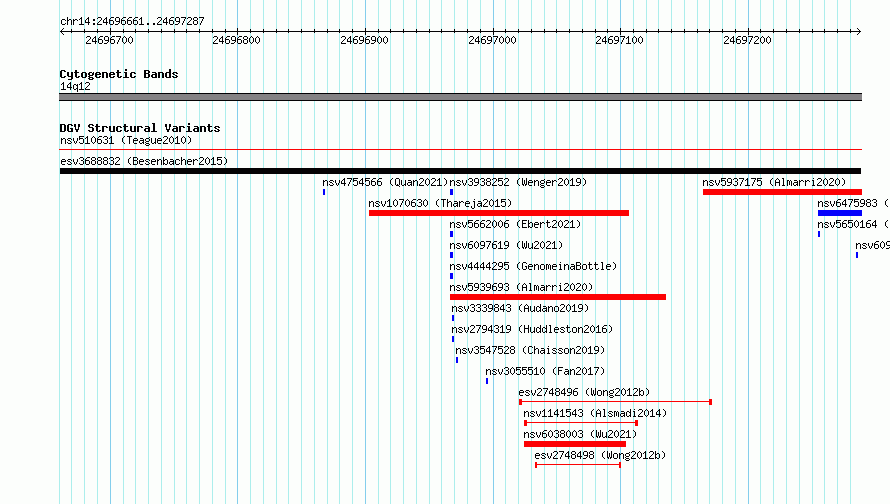Open variant nsv3055510 (Fan2017) label
This screenshot has width=890, height=504.
[x=545, y=371]
